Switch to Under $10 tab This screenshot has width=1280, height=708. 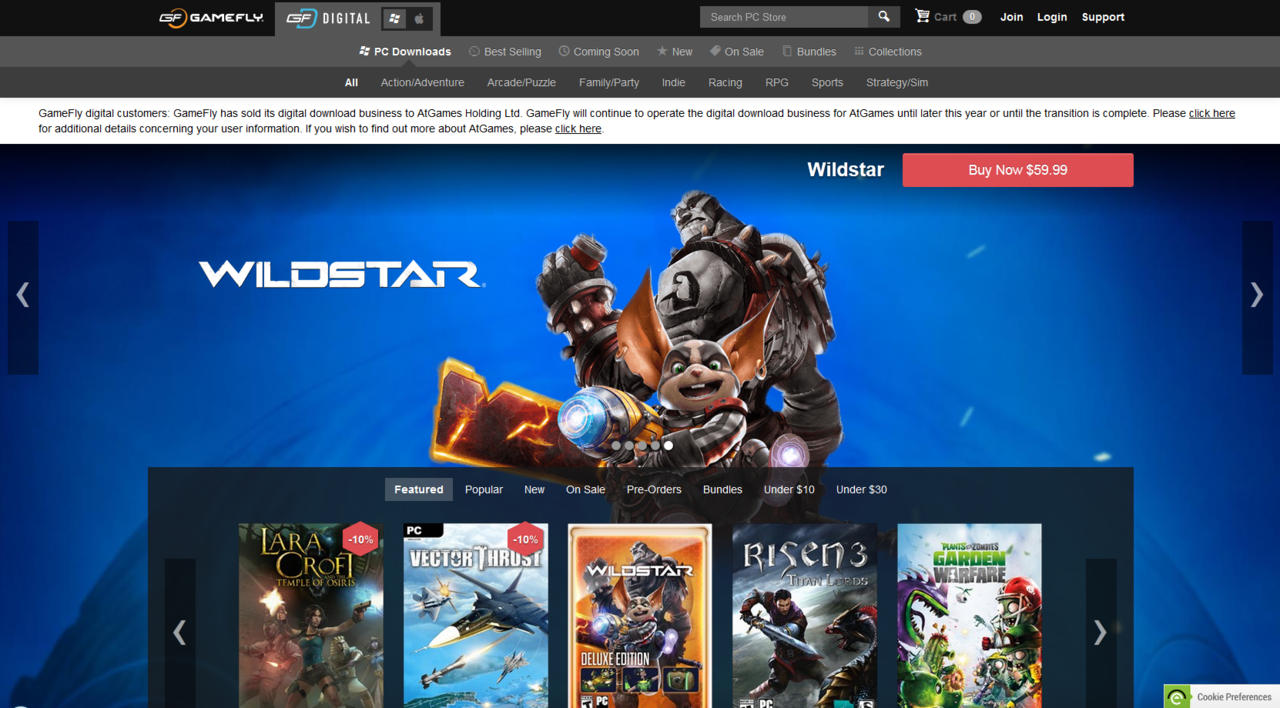click(790, 489)
